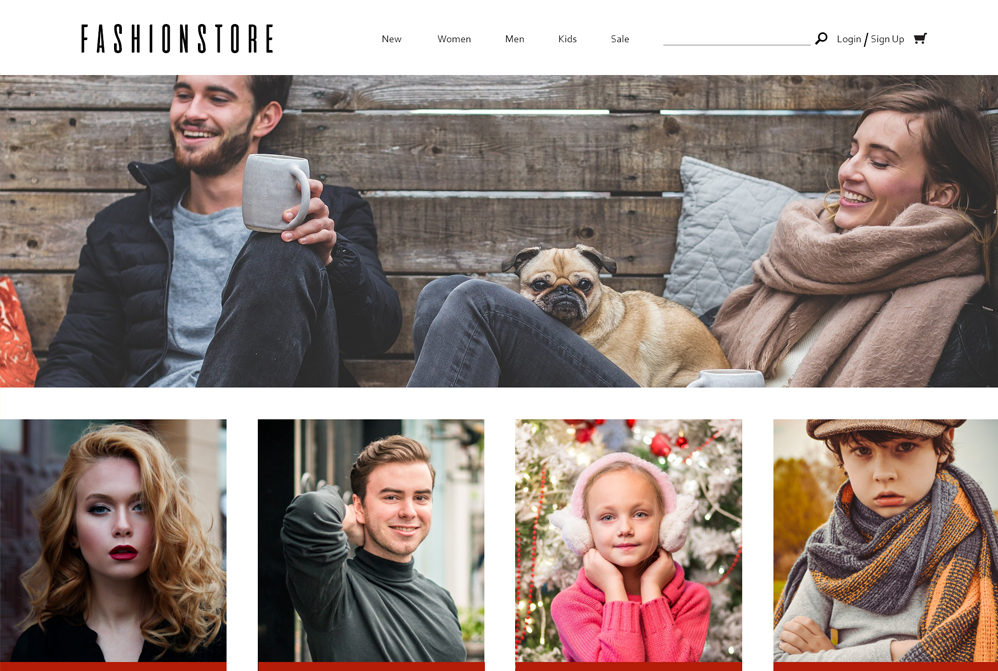Viewport: 998px width, 671px height.
Task: Go to the Kids section
Action: [x=567, y=39]
